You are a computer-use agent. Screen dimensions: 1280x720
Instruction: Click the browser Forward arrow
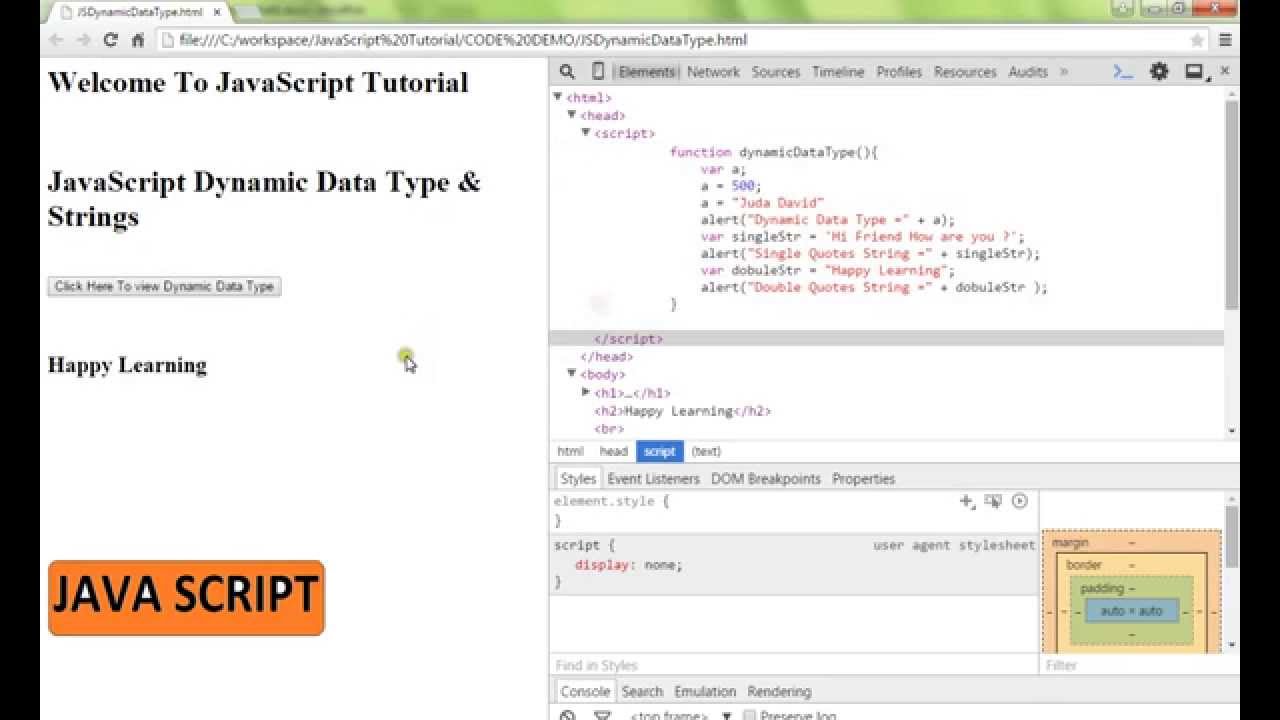click(x=84, y=40)
